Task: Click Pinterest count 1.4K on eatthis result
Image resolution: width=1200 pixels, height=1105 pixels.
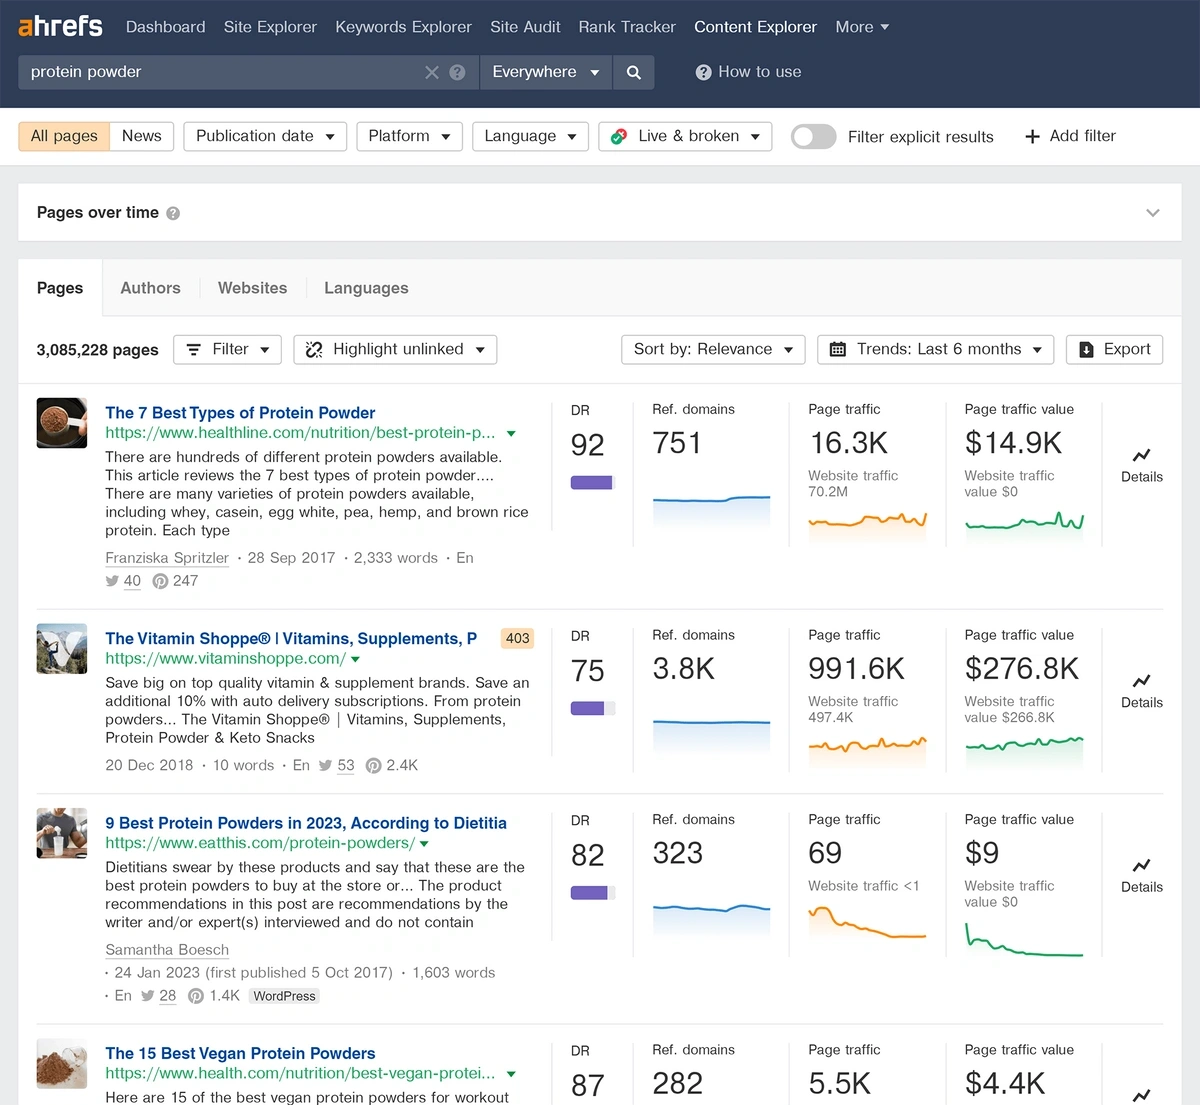Action: pos(214,996)
